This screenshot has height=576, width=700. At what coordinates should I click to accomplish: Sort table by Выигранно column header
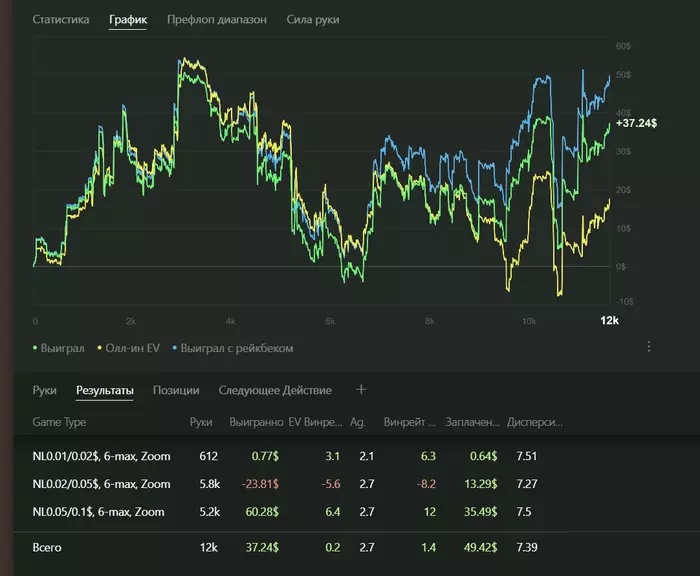pyautogui.click(x=255, y=422)
